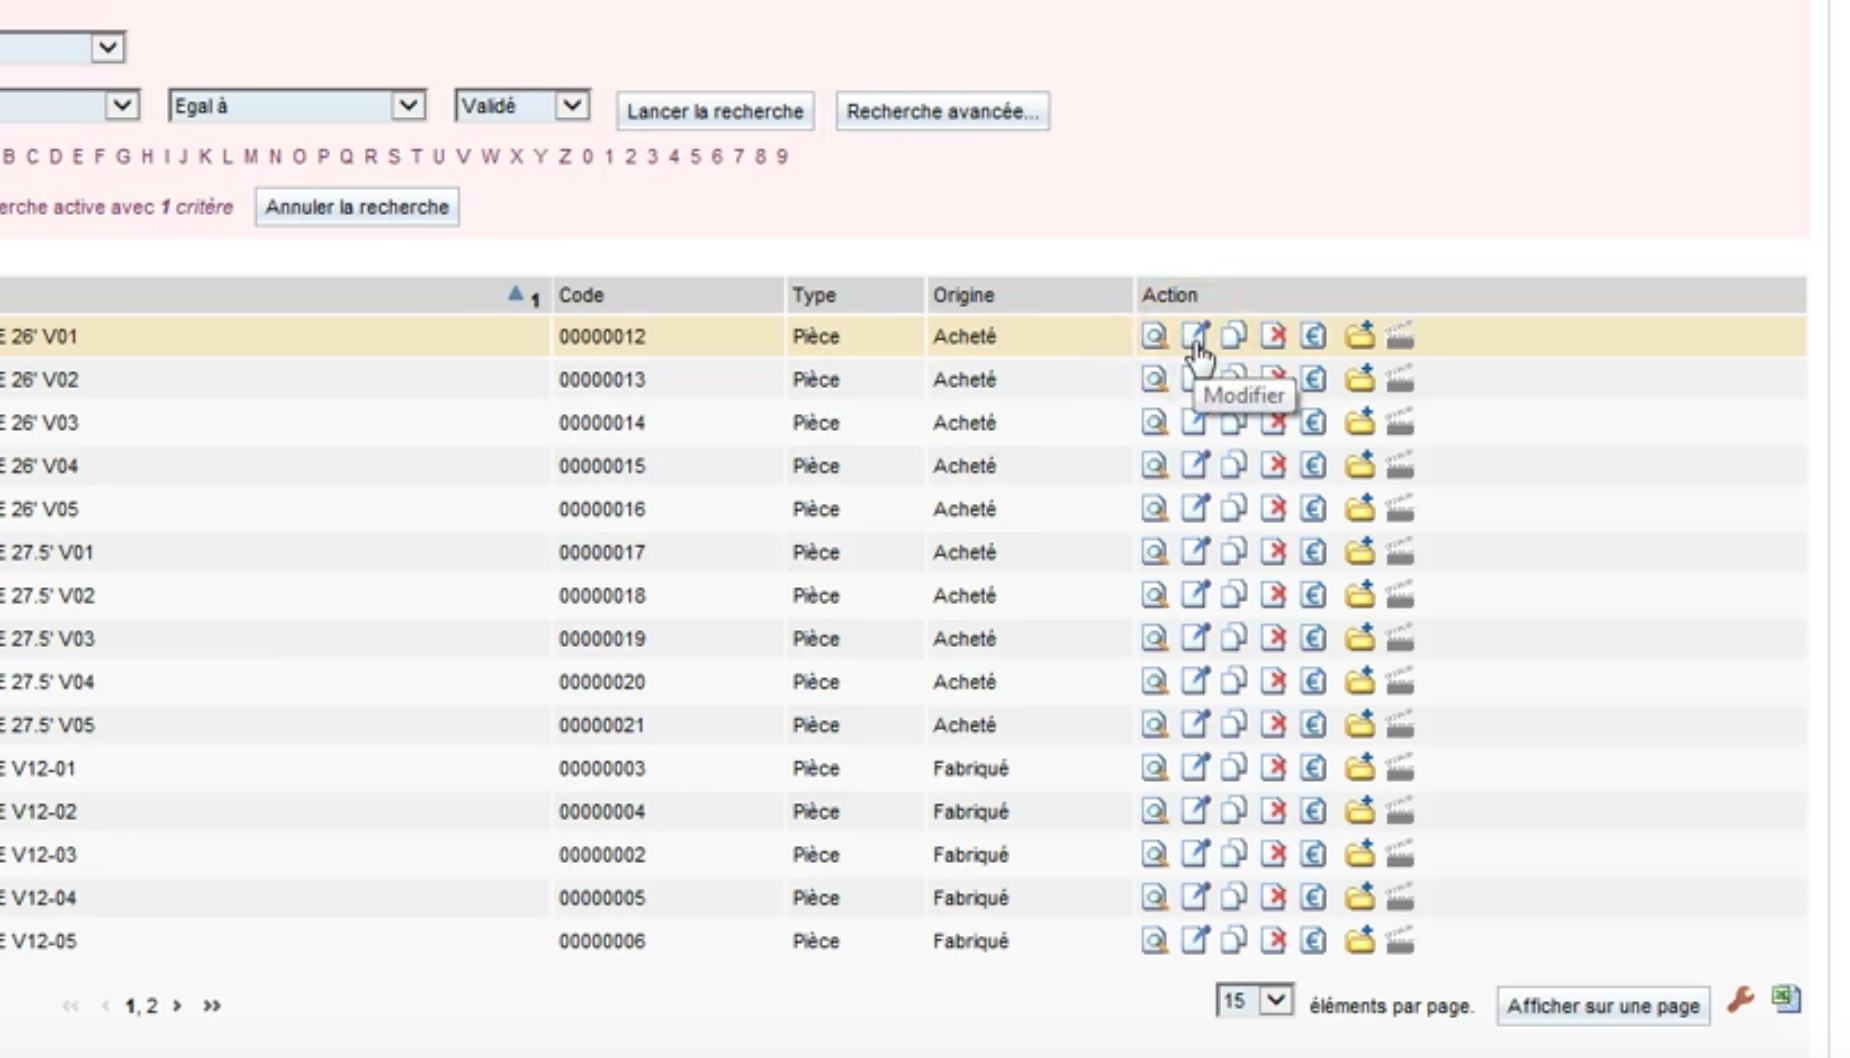View details of item code 00000012
The height and width of the screenshot is (1058, 1850).
1154,336
